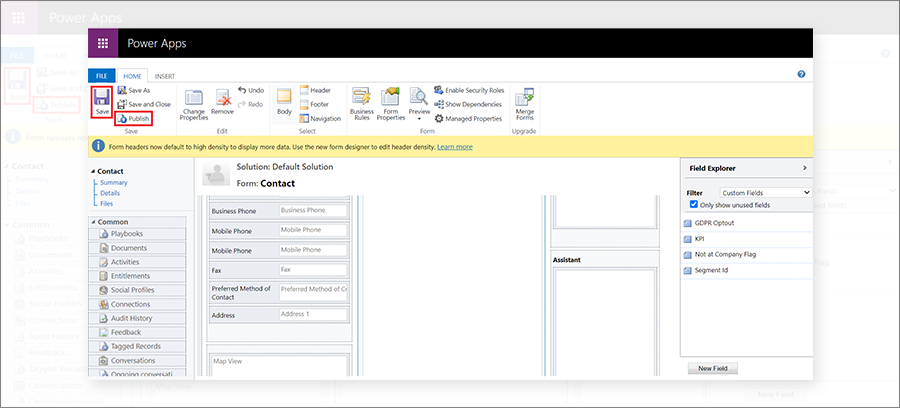Collapse the Field Explorer panel arrow
Viewport: 900px width, 408px height.
pyautogui.click(x=804, y=168)
